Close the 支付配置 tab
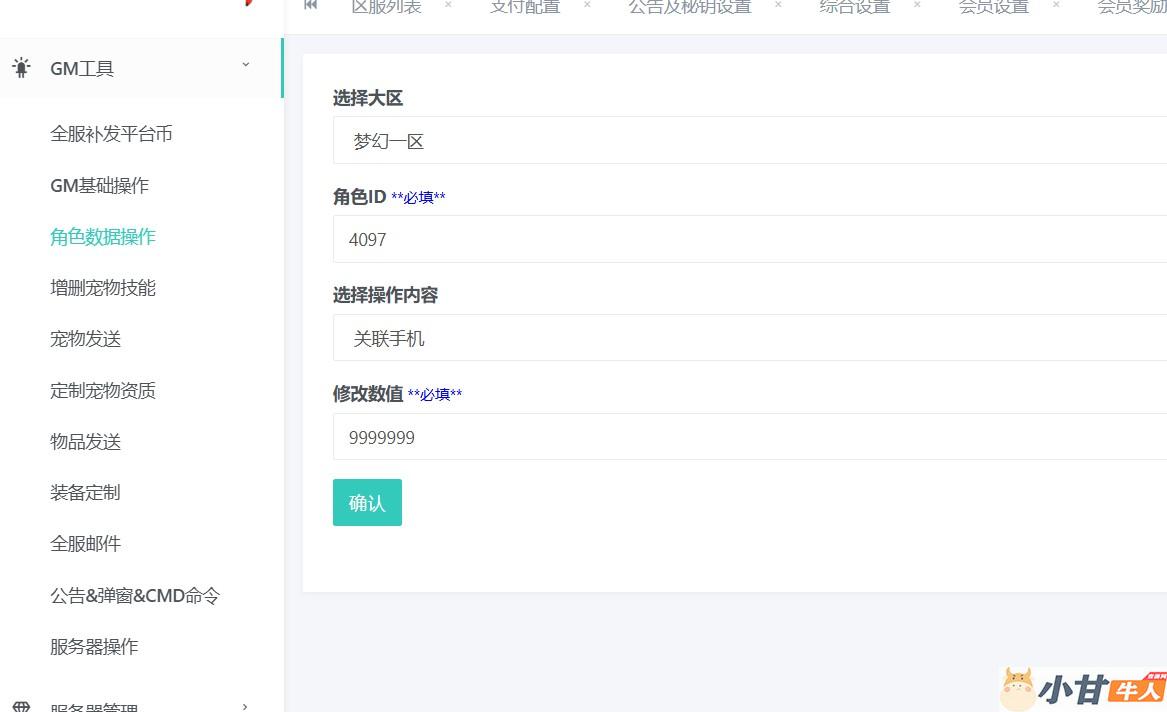The image size is (1167, 712). (x=587, y=5)
